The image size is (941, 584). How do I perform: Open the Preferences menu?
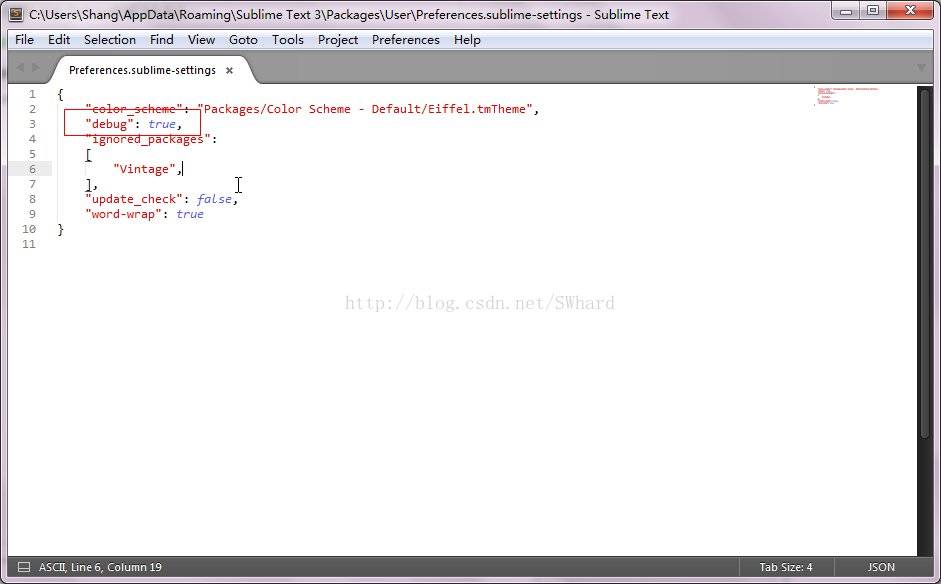coord(406,40)
